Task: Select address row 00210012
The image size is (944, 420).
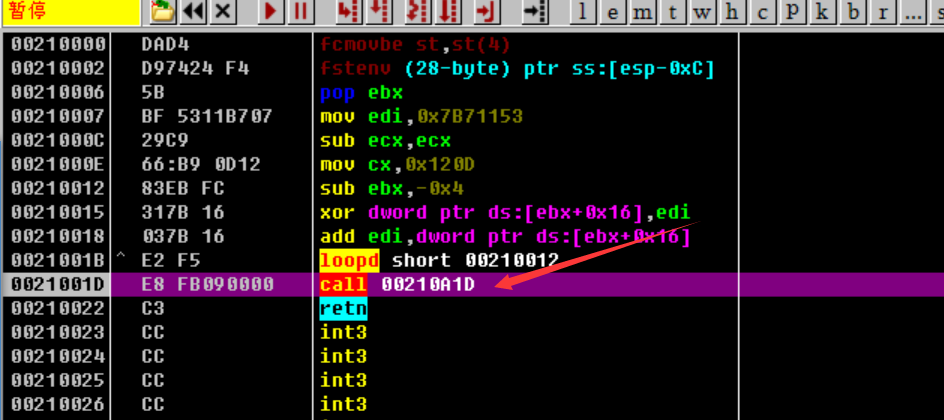Action: coord(58,188)
